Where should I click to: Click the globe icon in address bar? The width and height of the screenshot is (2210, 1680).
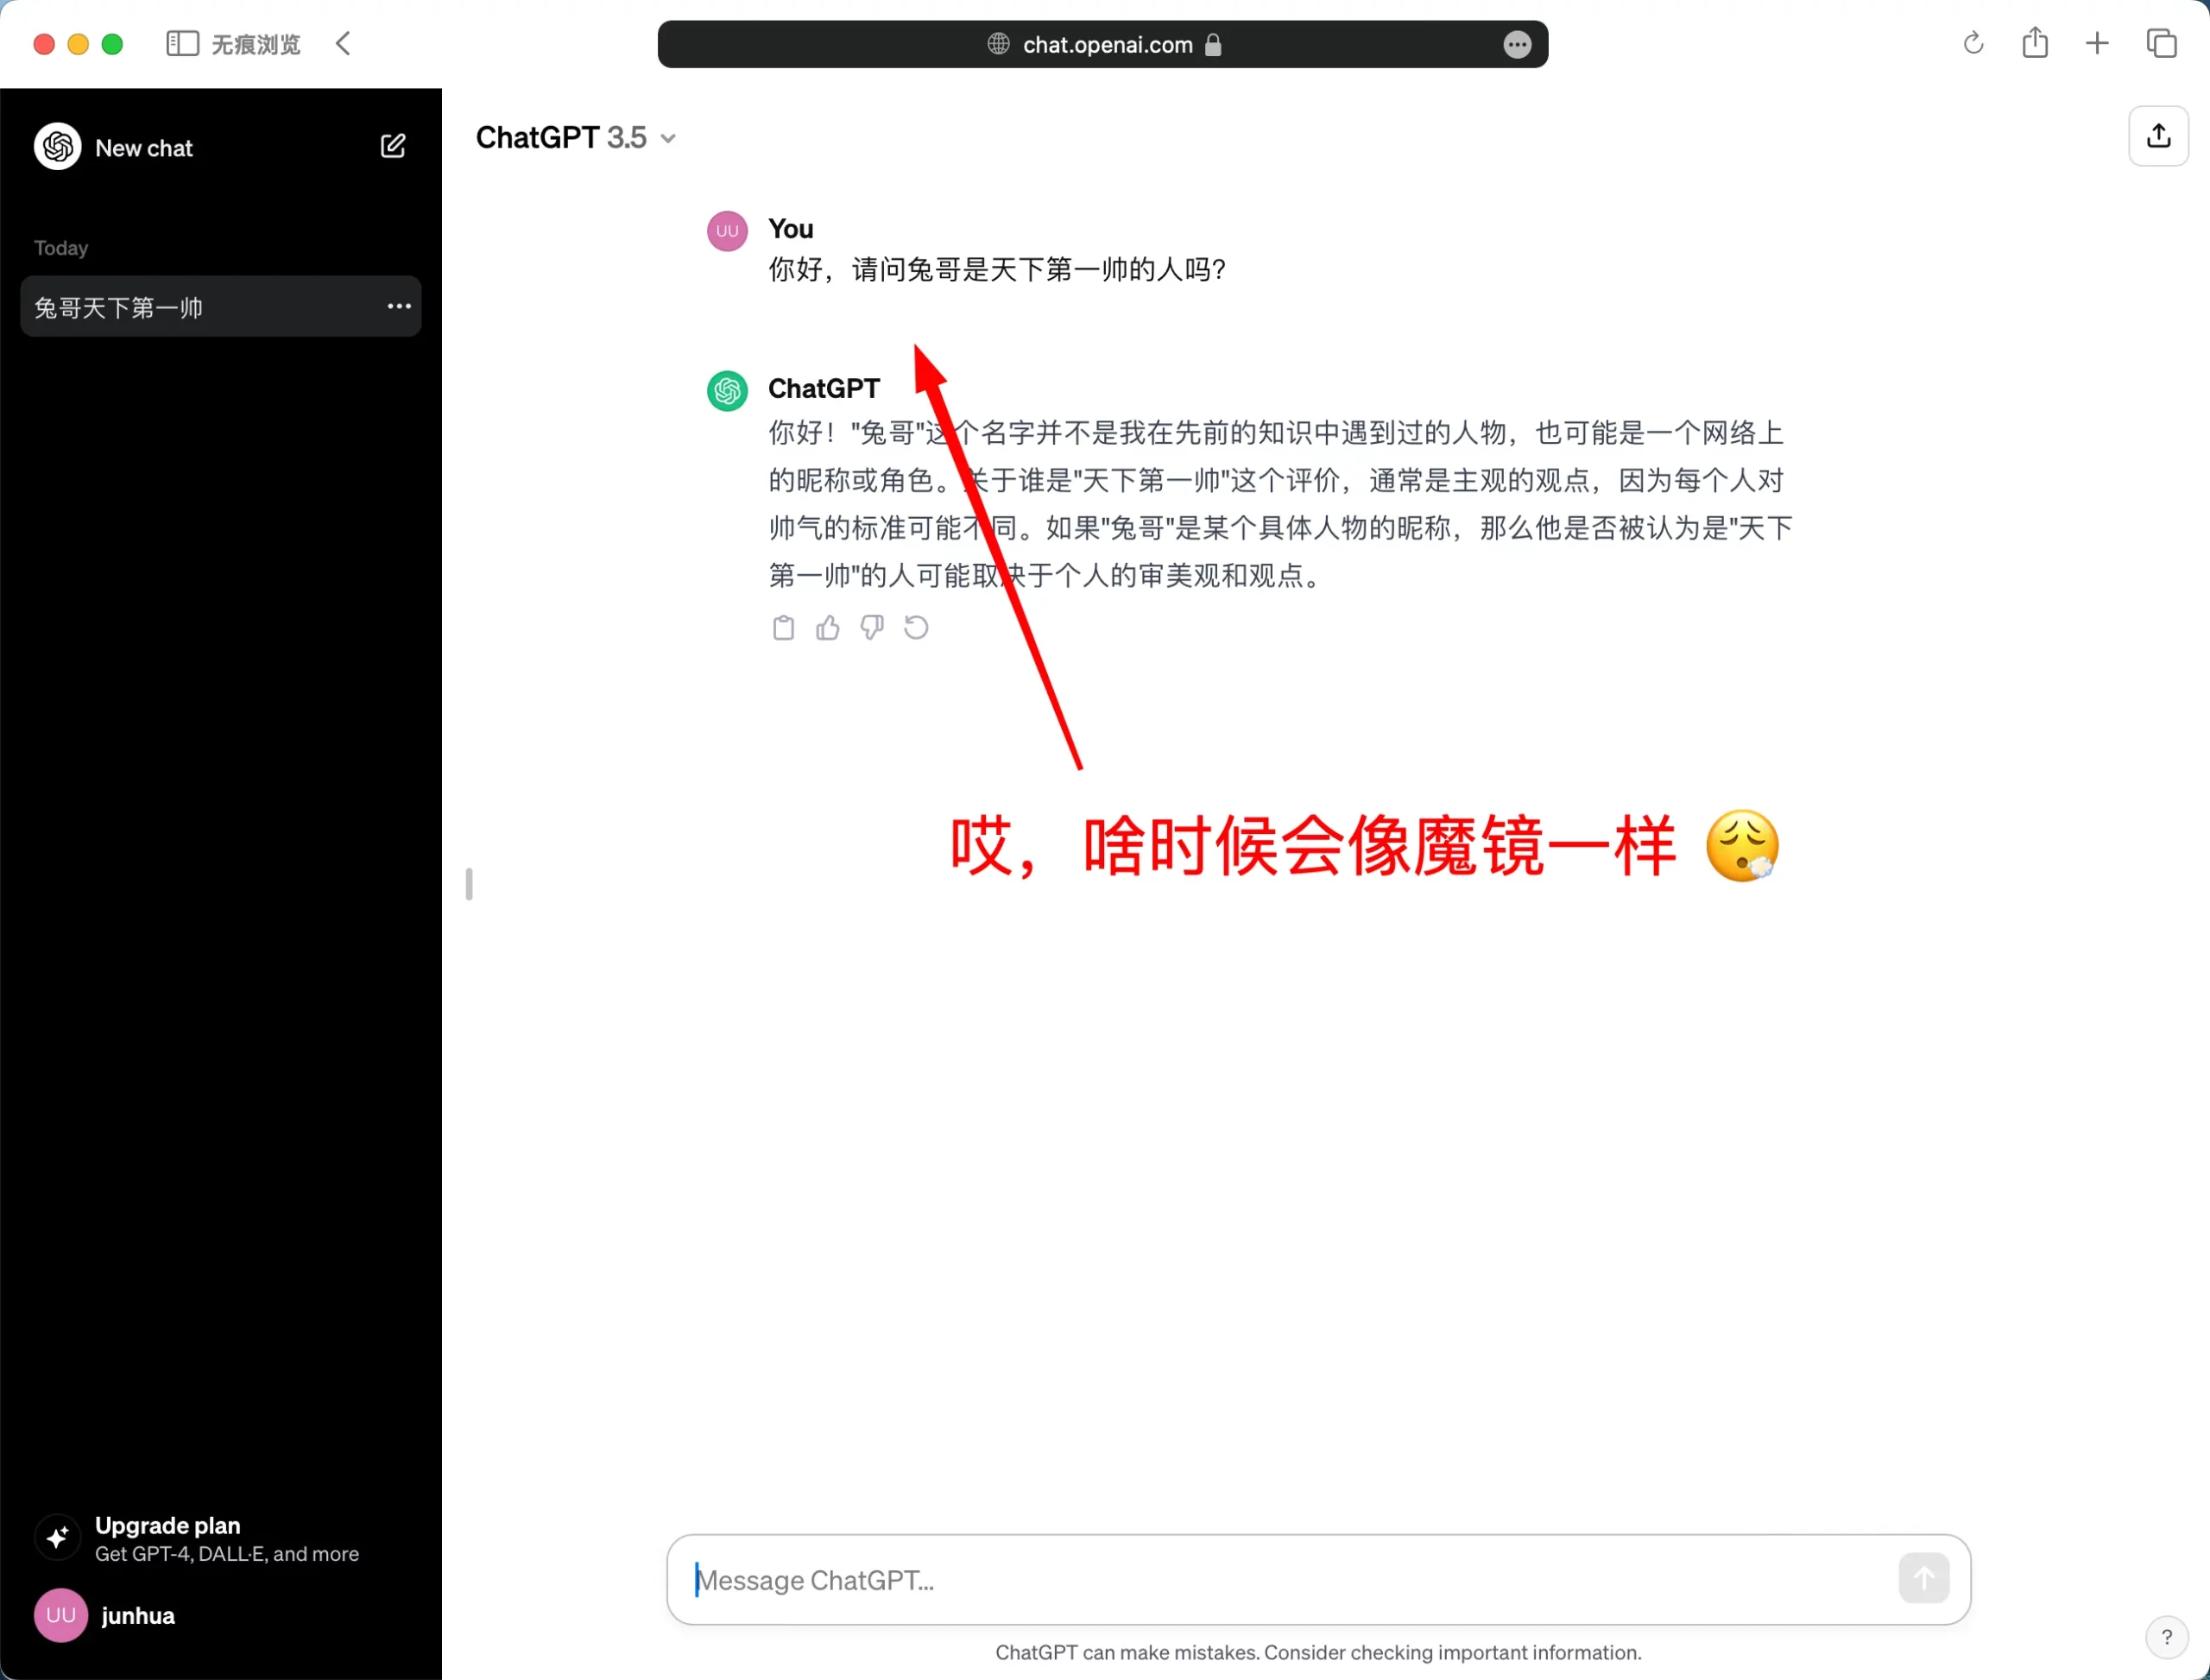point(998,44)
